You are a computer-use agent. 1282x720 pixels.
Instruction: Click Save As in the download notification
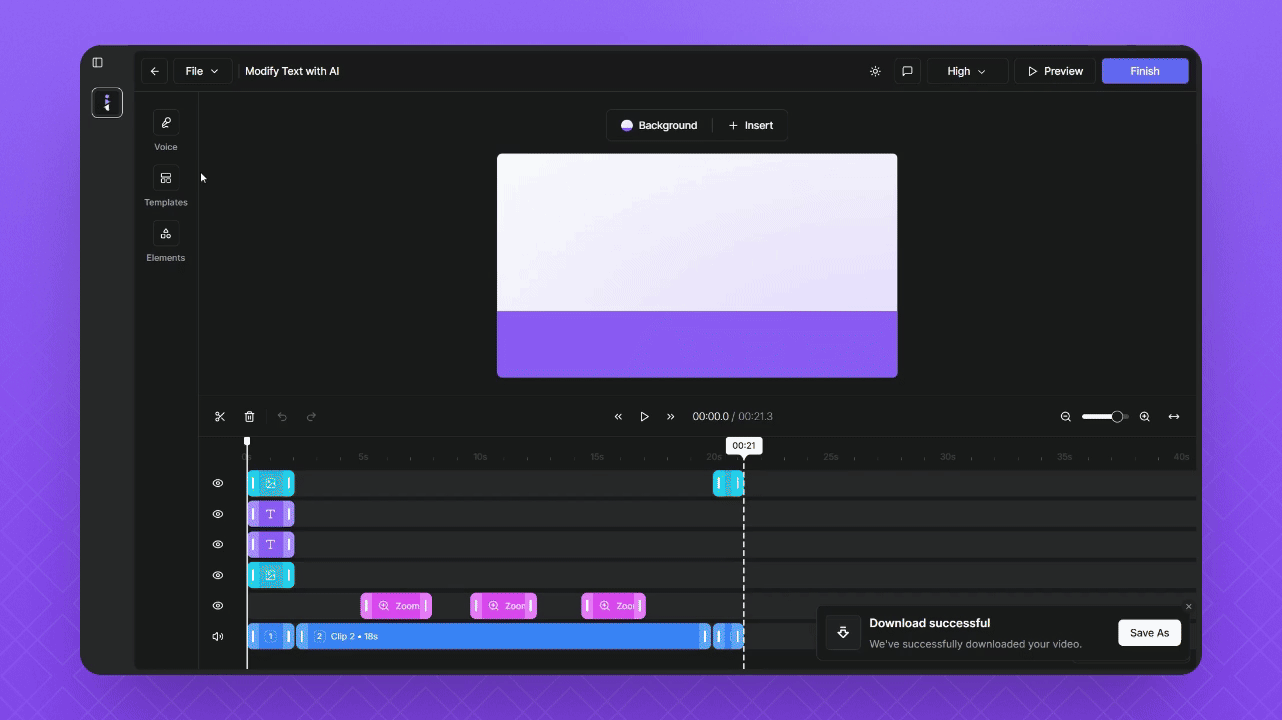(1149, 633)
